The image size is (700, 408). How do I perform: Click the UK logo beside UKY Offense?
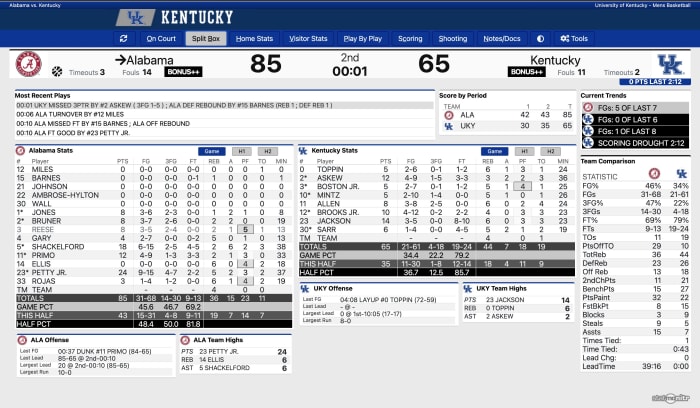tap(304, 288)
